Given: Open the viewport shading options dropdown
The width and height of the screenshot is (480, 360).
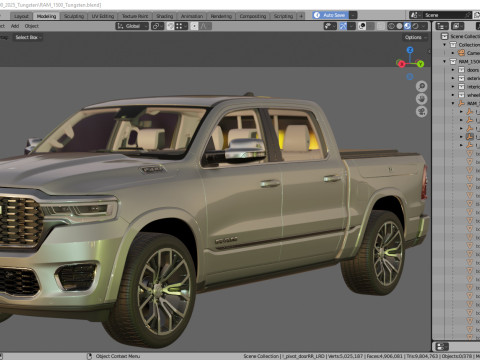Looking at the screenshot, I should click(x=424, y=26).
